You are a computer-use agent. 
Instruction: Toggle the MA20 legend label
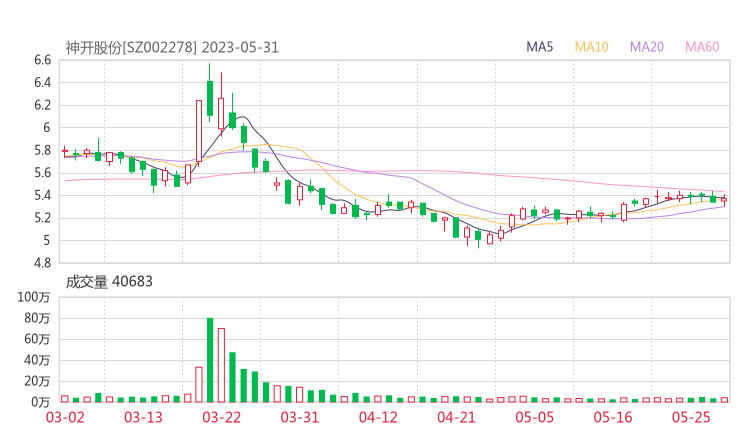[x=647, y=47]
